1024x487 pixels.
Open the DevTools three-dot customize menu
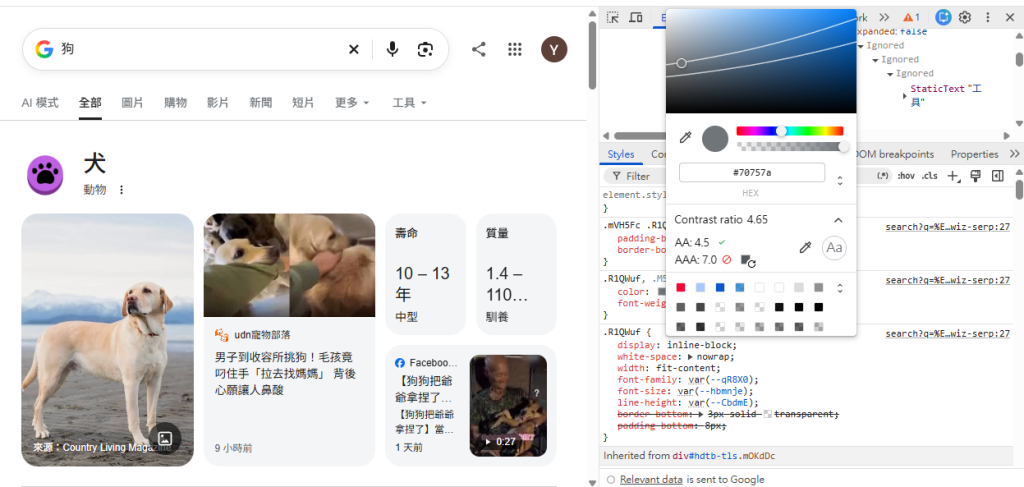[987, 18]
